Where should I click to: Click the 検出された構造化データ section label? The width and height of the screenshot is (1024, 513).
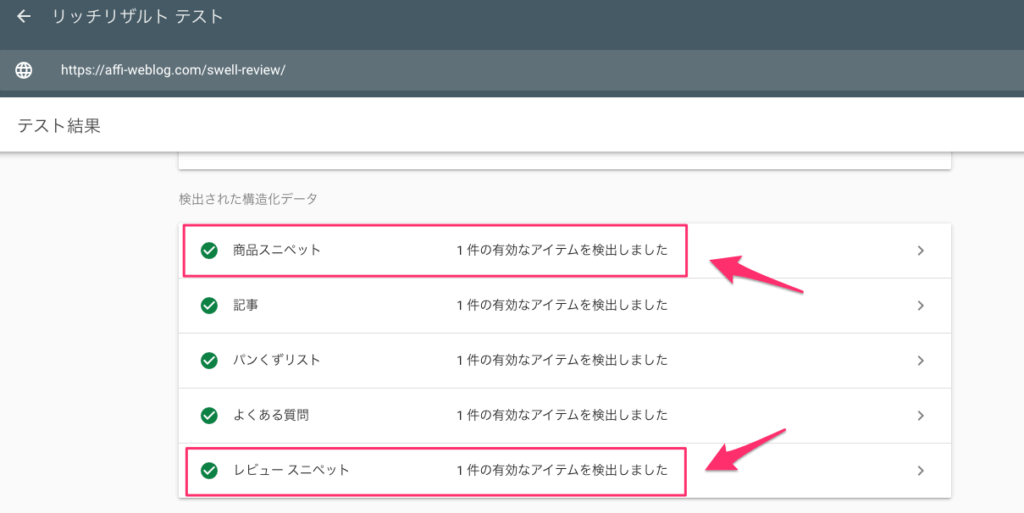pyautogui.click(x=248, y=199)
